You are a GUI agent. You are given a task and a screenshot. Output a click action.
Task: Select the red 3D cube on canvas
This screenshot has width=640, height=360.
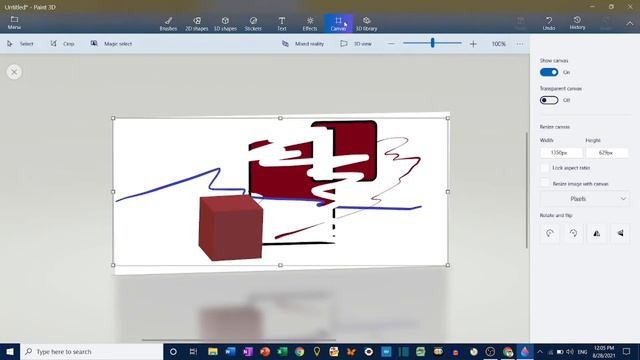pos(231,228)
